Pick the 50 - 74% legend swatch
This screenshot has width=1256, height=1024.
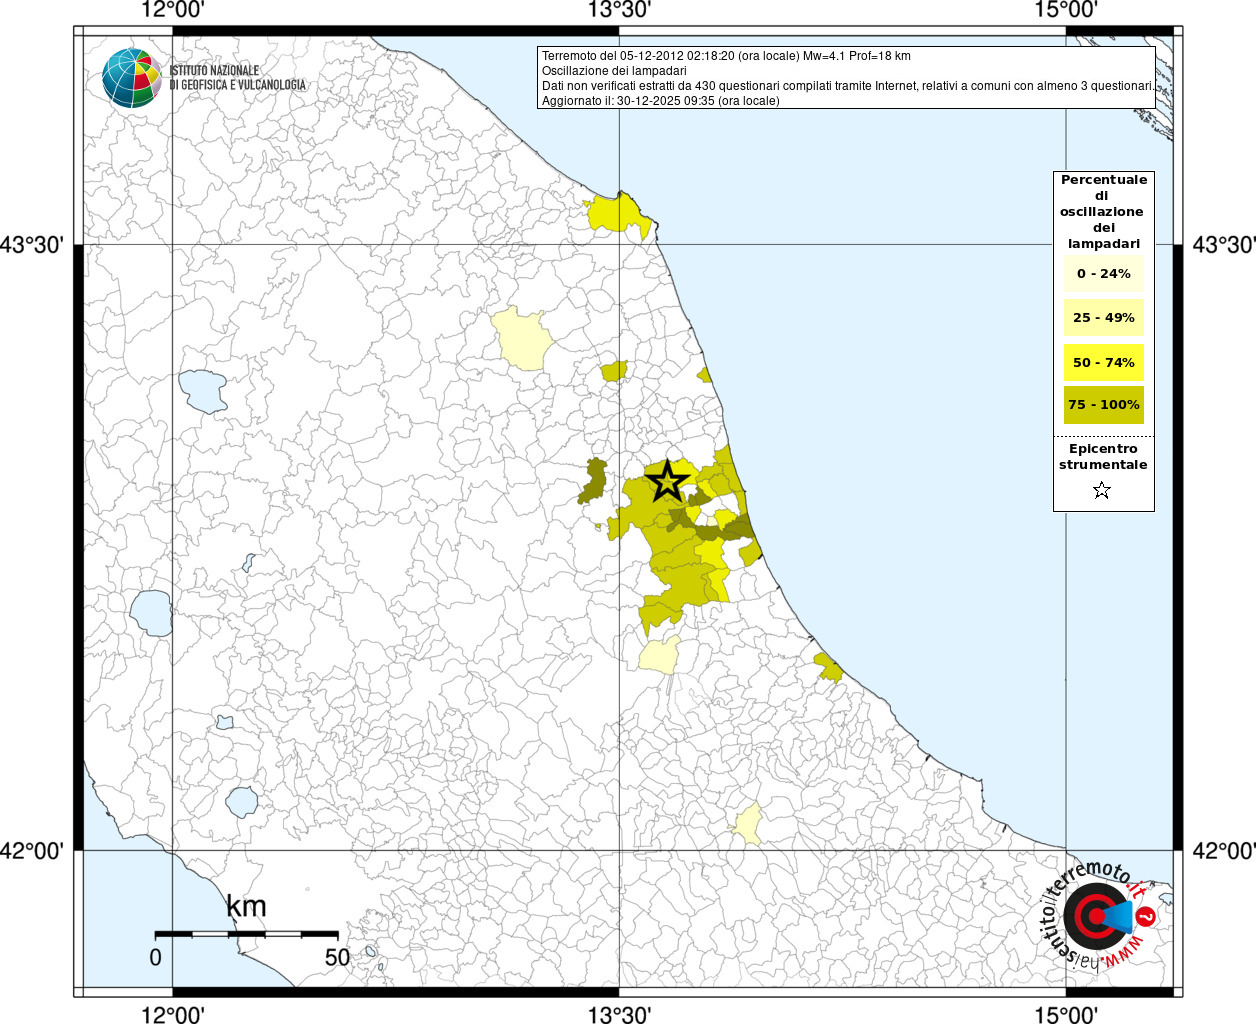(1103, 362)
